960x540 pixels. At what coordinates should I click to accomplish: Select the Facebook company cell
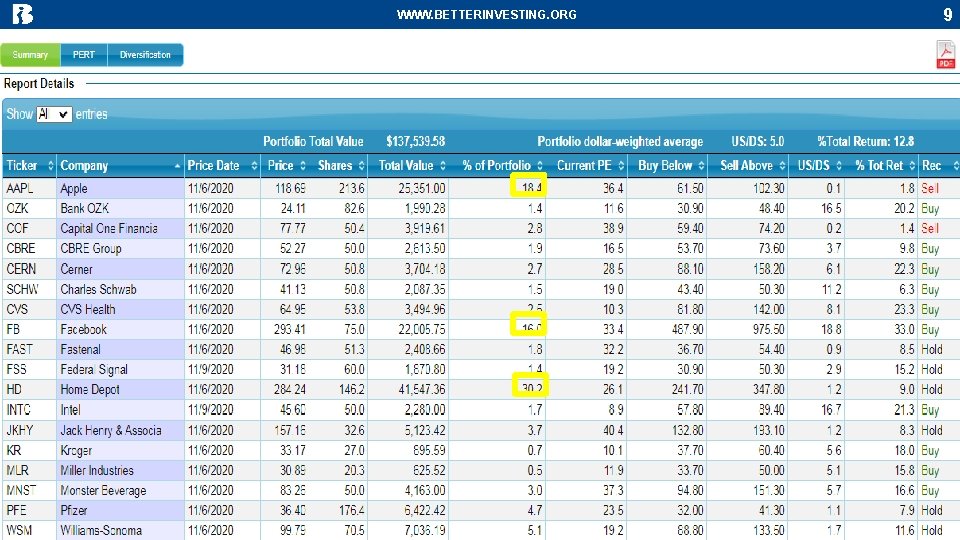click(120, 329)
